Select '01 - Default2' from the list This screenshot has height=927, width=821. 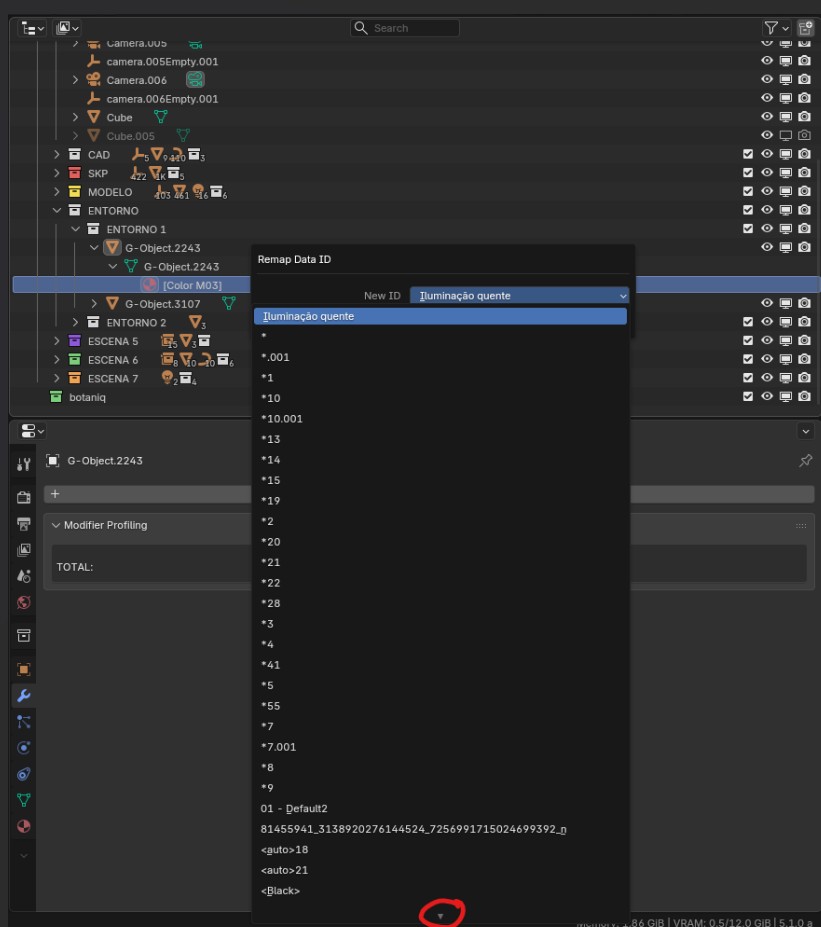pos(440,808)
